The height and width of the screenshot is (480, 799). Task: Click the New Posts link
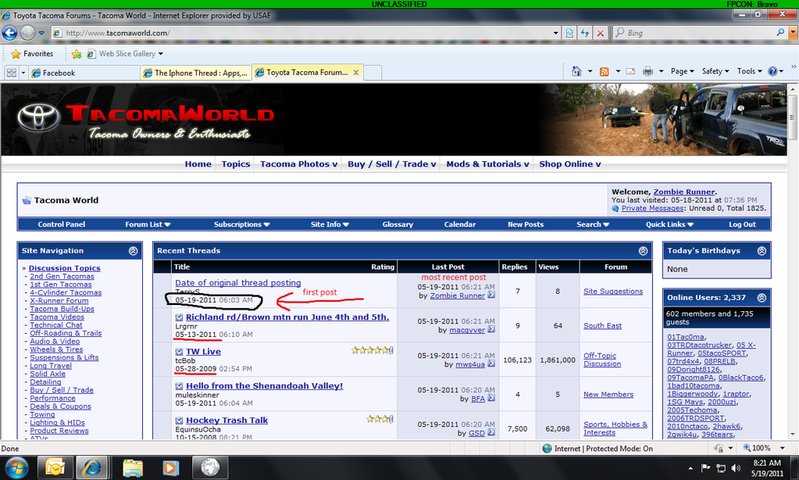tap(525, 224)
